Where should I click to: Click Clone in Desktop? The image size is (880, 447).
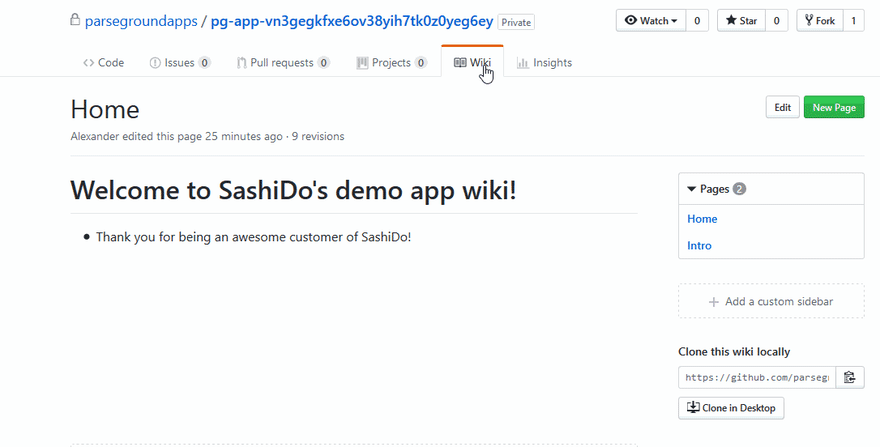[731, 408]
